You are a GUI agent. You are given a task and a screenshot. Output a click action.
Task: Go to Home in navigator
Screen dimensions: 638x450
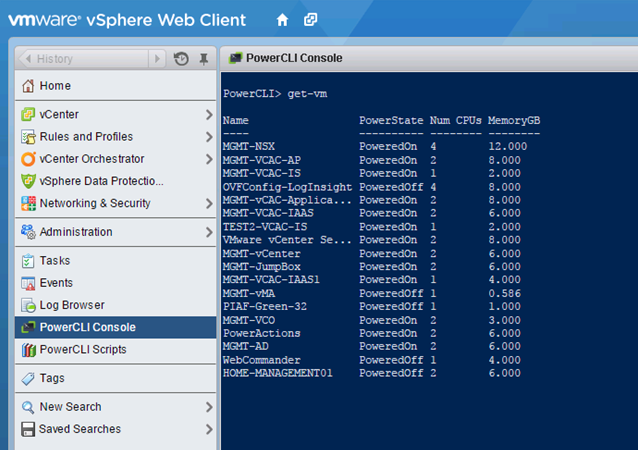tap(116, 86)
